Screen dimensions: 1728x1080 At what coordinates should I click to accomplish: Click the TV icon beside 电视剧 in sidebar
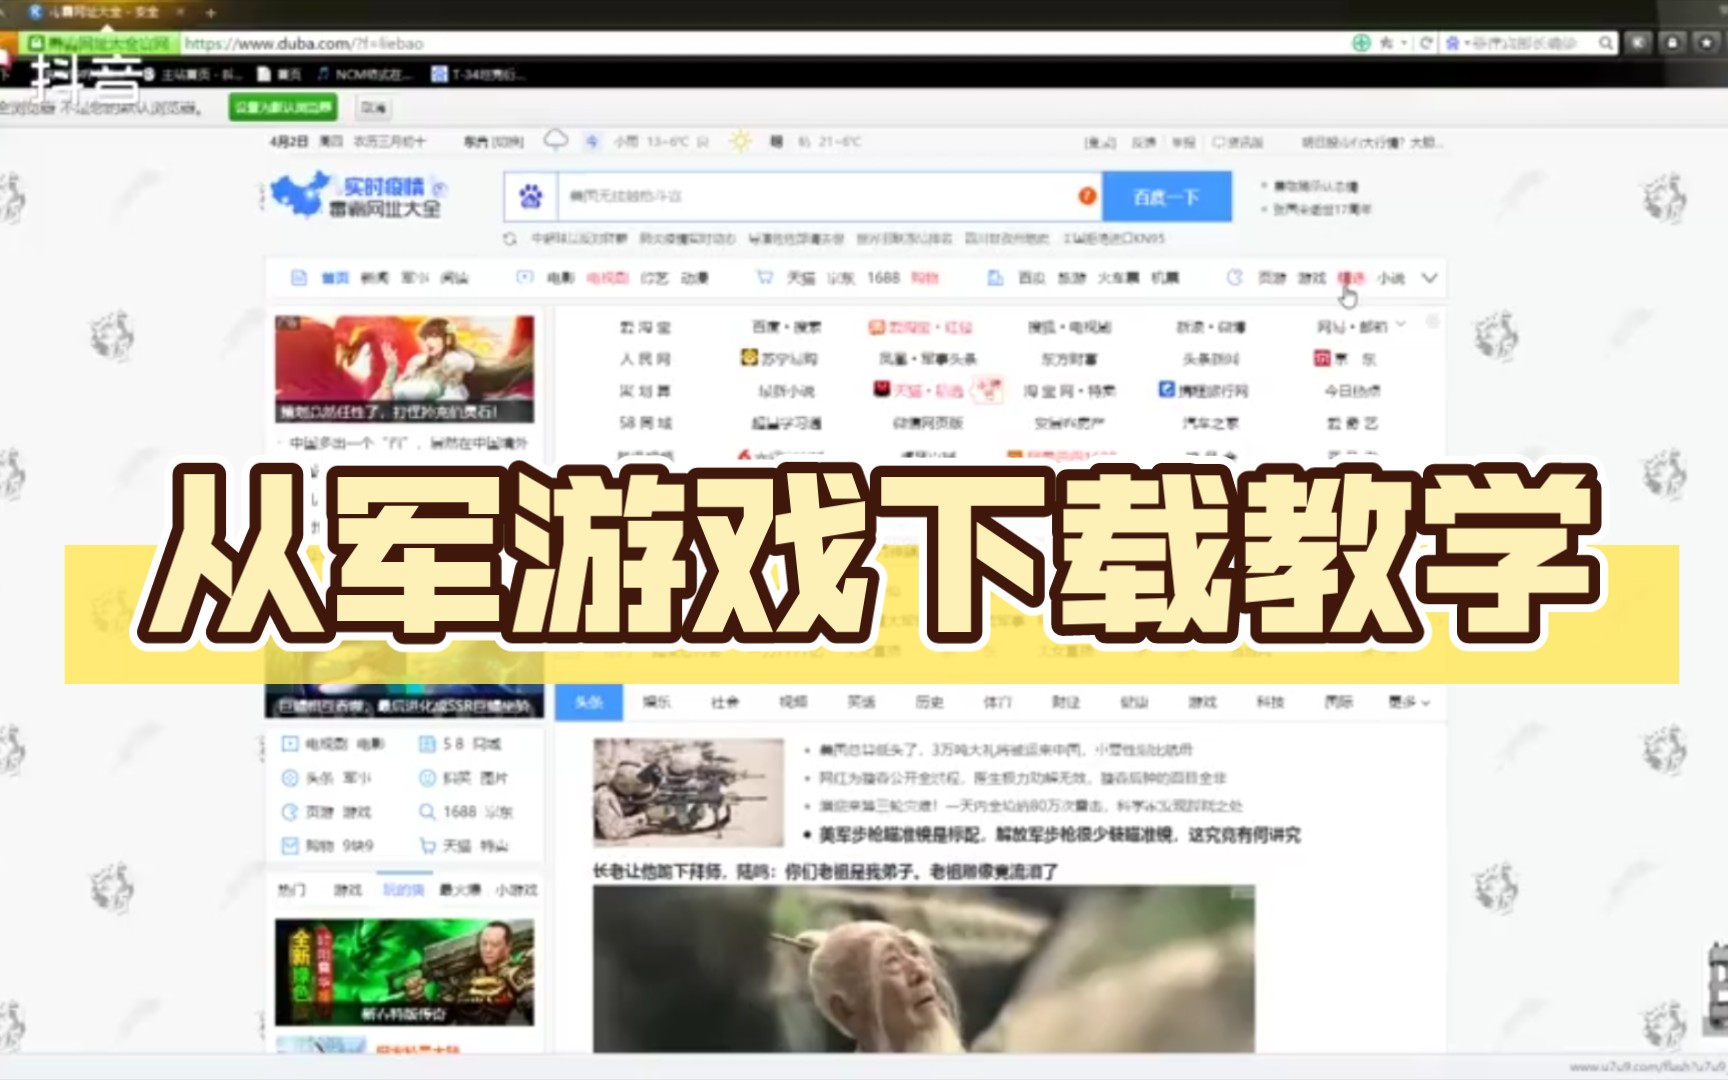pyautogui.click(x=290, y=744)
